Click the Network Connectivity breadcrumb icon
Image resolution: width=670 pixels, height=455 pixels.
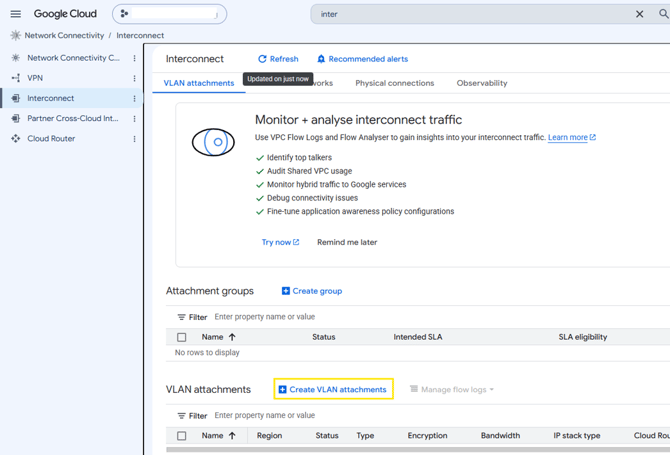(15, 35)
